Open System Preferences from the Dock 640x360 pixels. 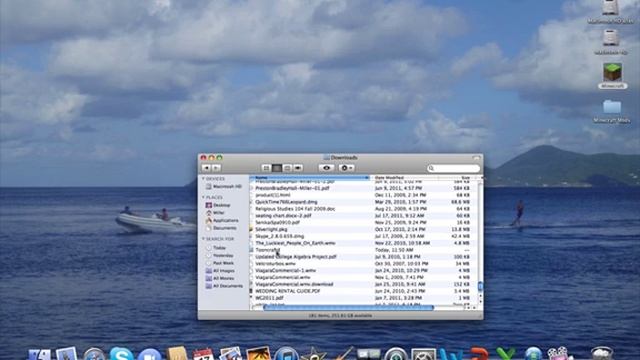click(423, 354)
